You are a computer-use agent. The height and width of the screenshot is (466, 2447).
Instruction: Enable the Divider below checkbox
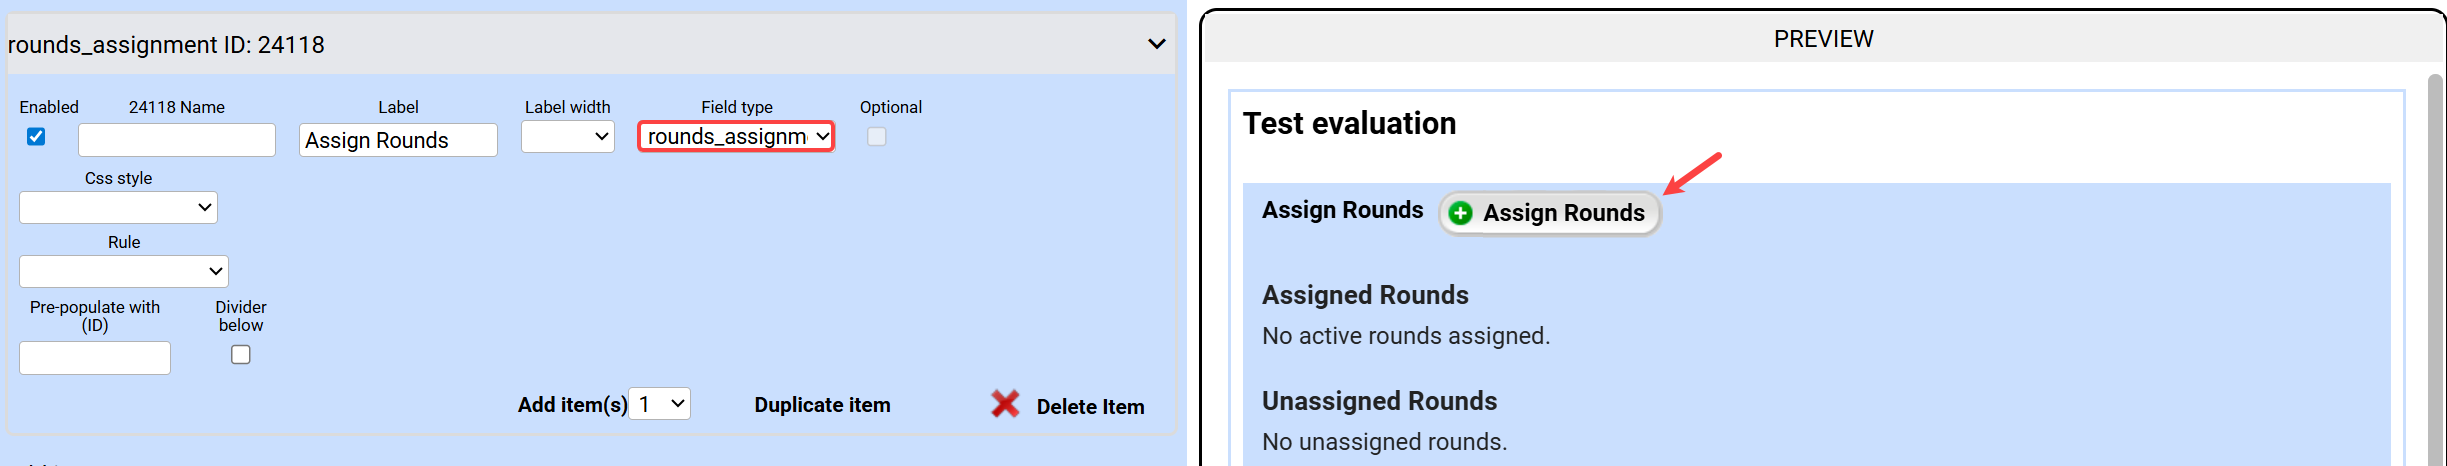point(241,355)
